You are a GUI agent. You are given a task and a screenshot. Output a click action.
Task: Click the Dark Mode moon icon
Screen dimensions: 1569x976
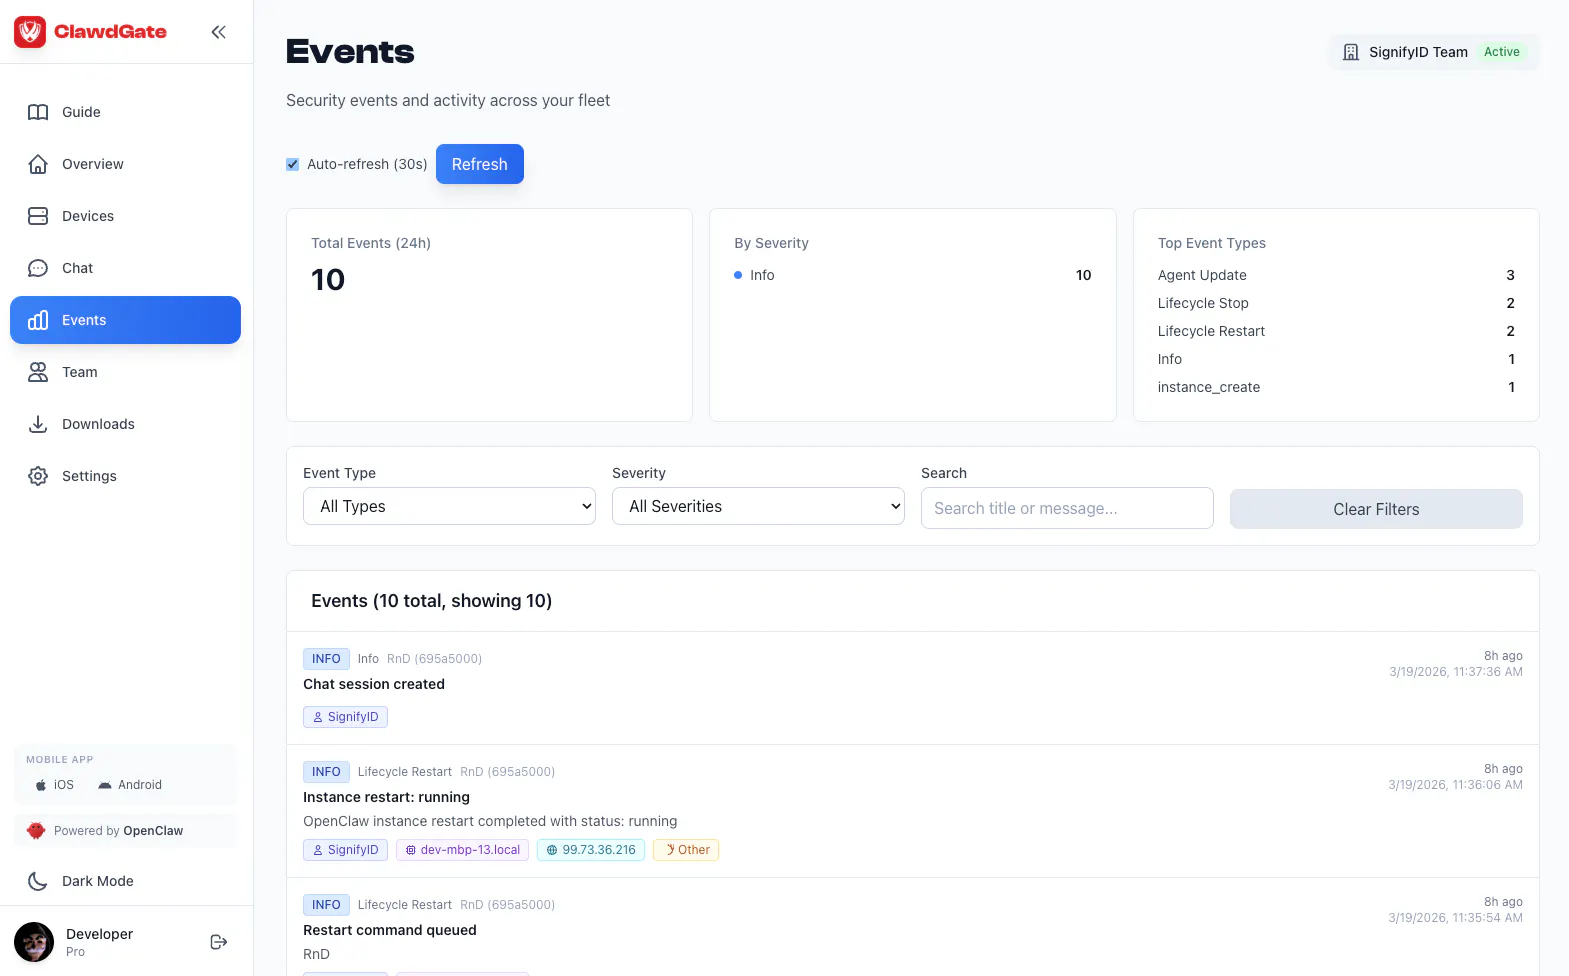click(x=38, y=881)
